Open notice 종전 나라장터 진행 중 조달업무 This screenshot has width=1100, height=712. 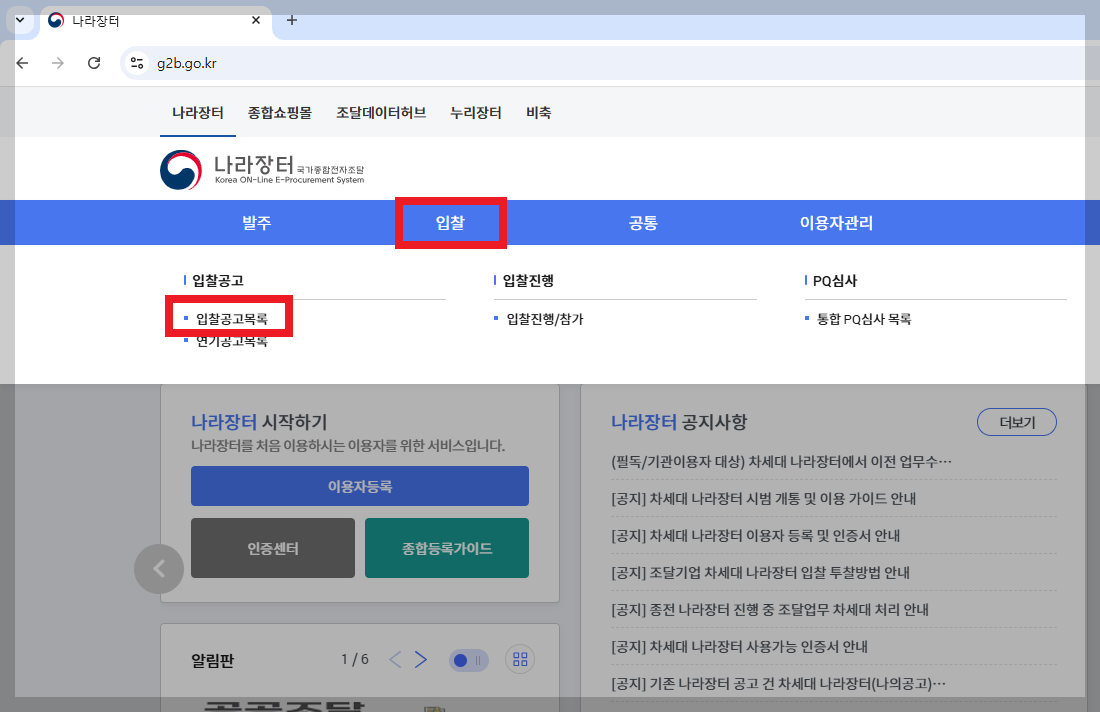point(770,610)
